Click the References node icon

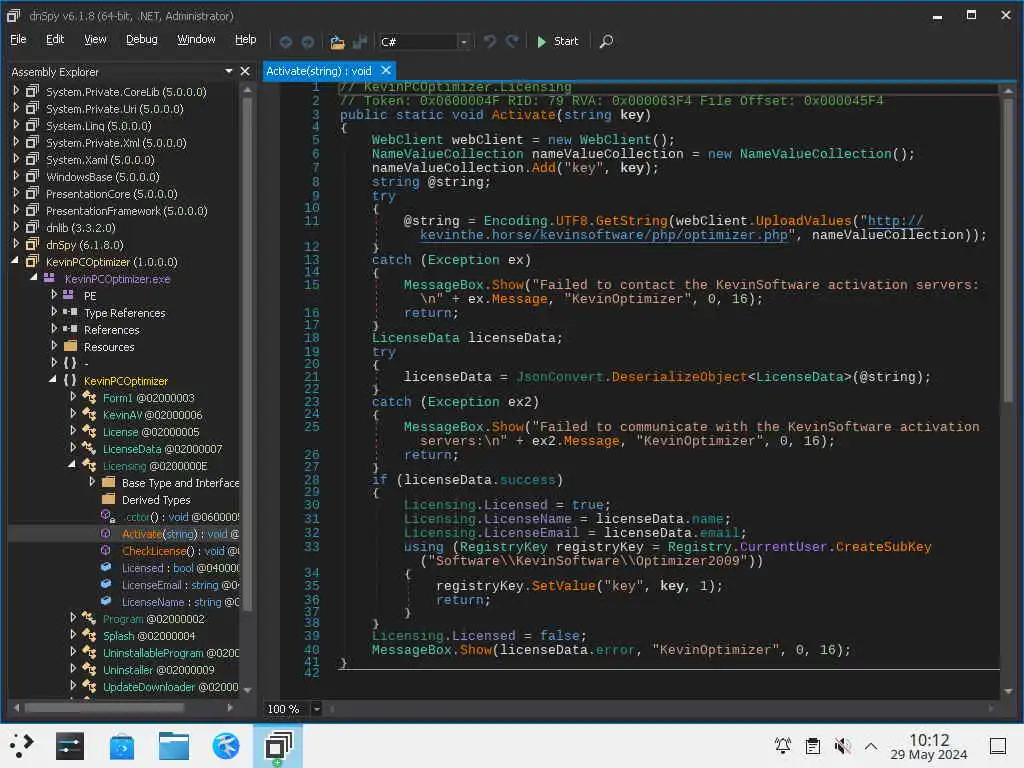70,329
